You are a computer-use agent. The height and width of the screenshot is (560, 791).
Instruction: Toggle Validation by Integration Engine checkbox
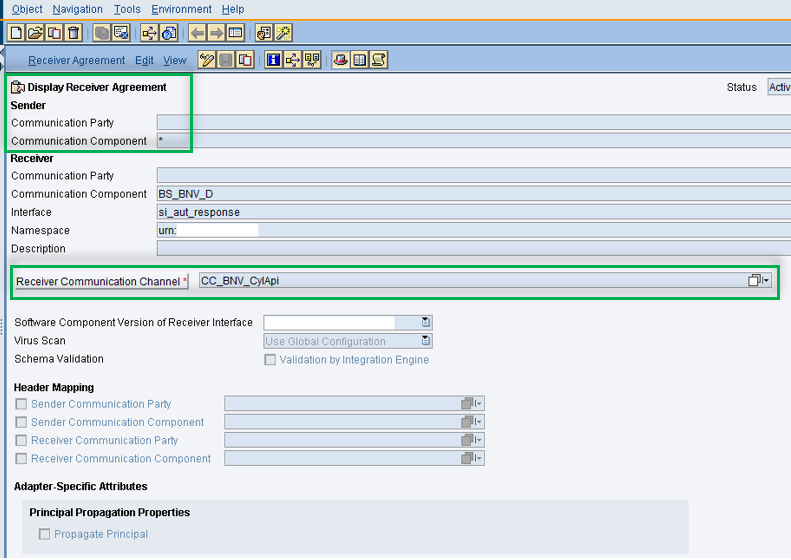point(270,360)
